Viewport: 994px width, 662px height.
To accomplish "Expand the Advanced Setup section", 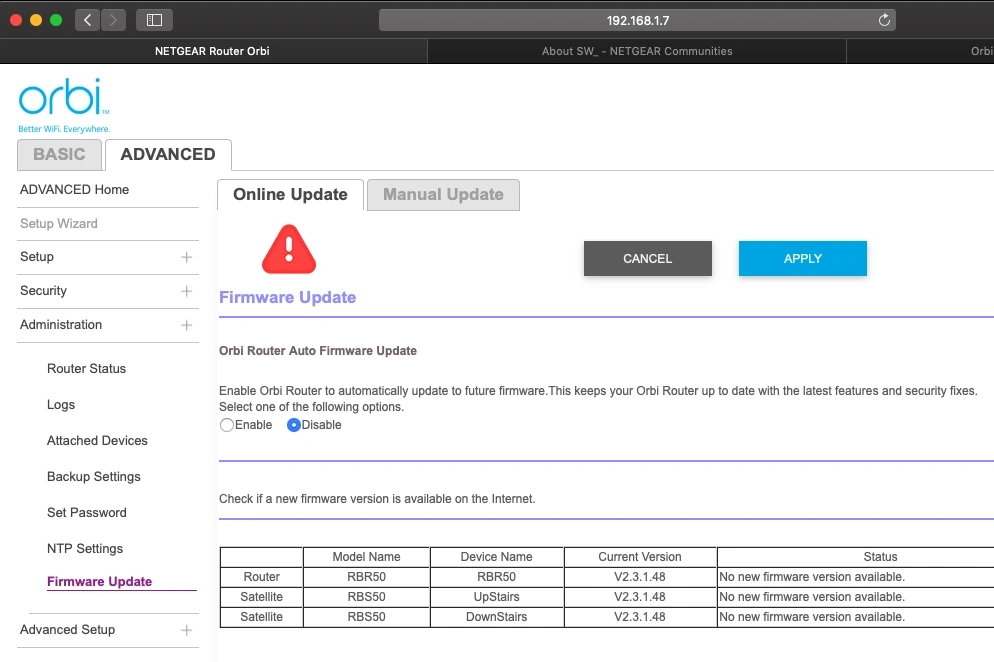I will (186, 630).
